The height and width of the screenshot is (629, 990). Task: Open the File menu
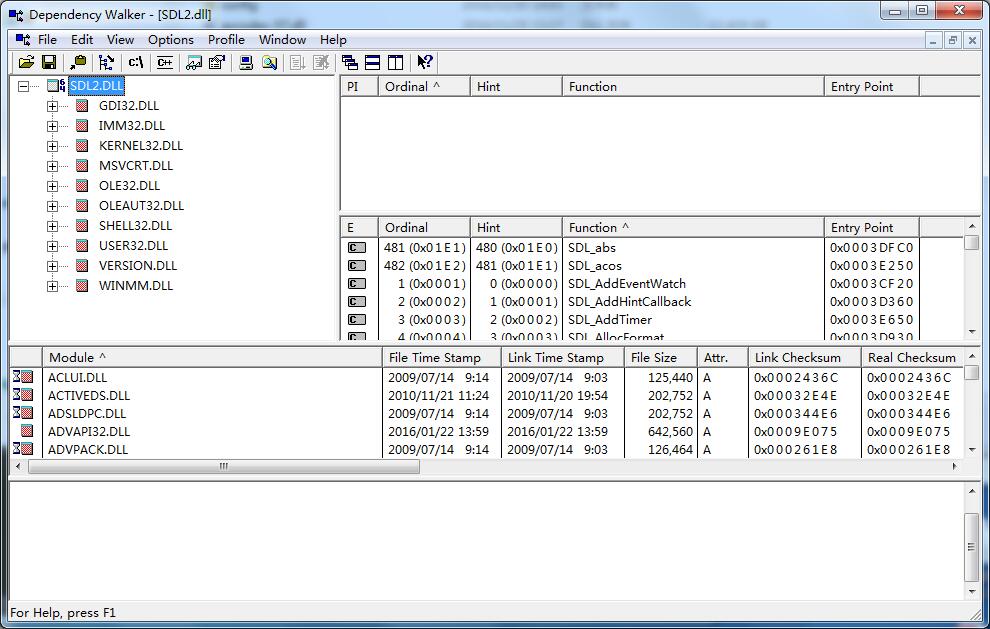click(x=47, y=39)
